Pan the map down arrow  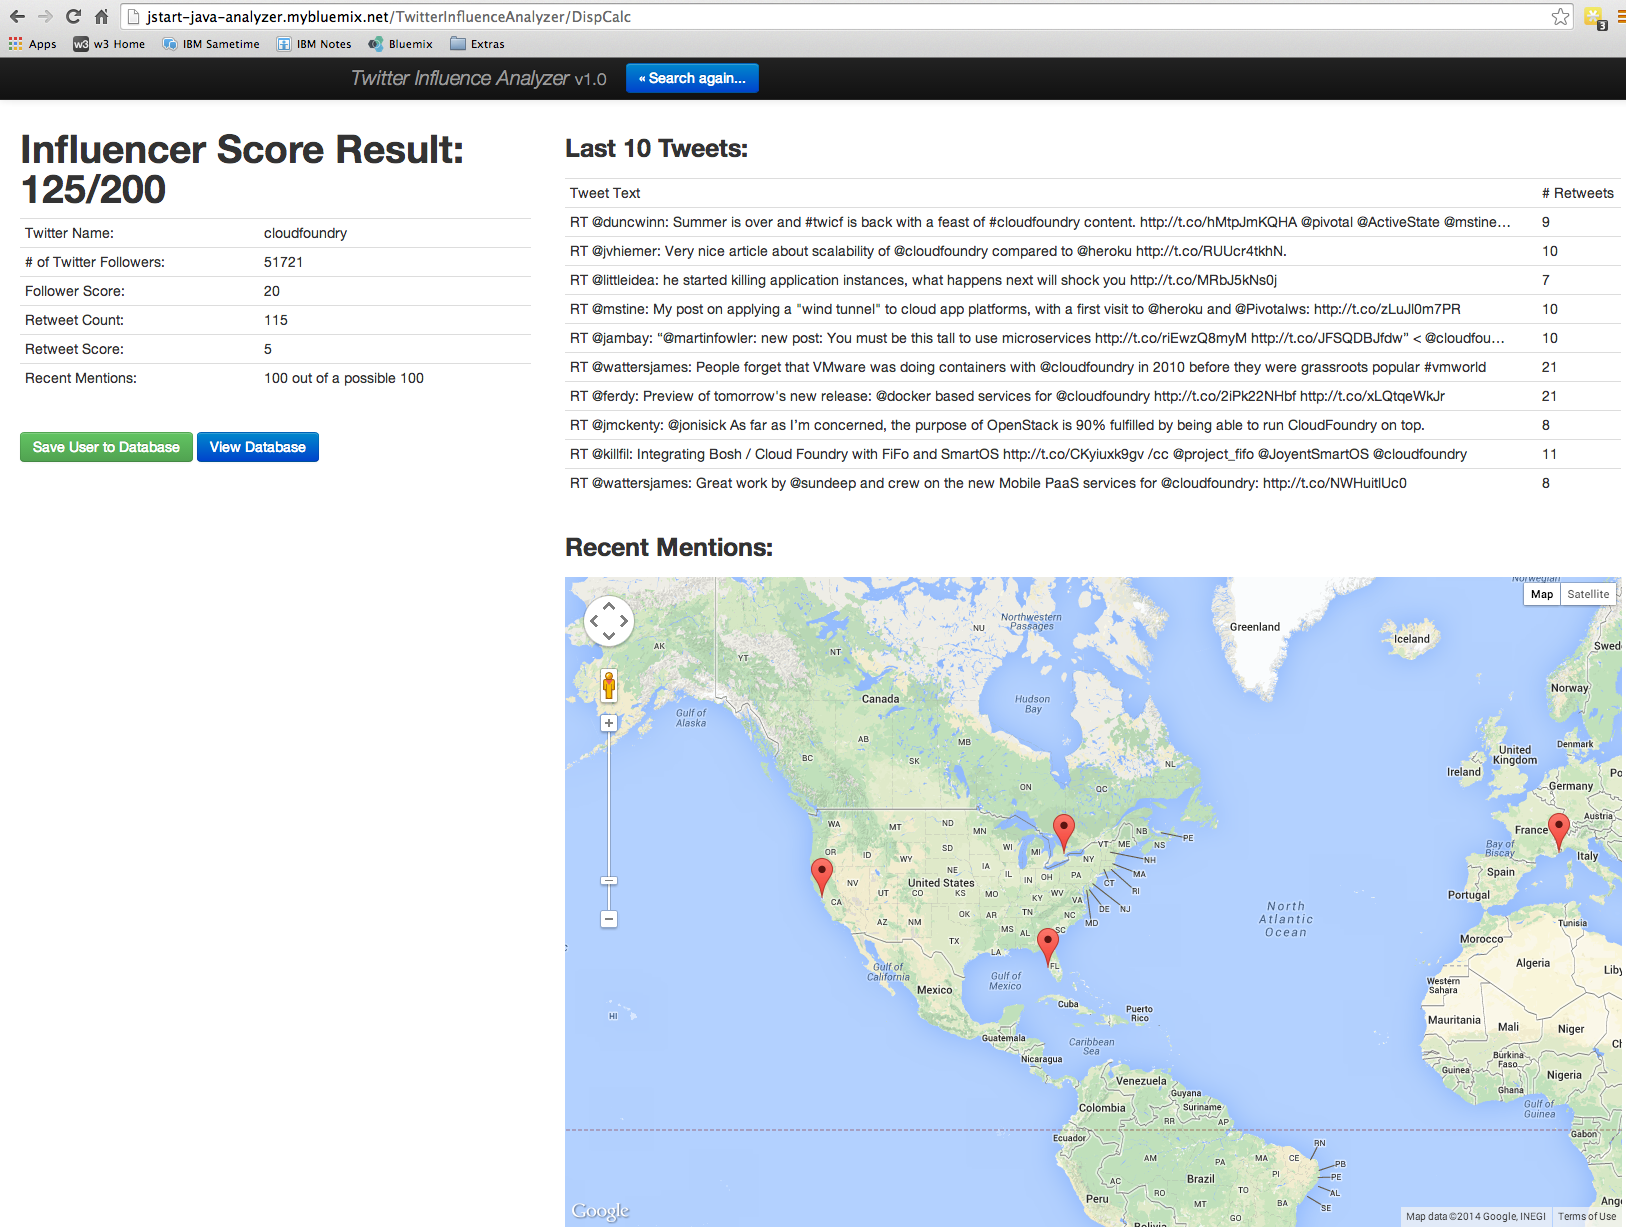609,636
